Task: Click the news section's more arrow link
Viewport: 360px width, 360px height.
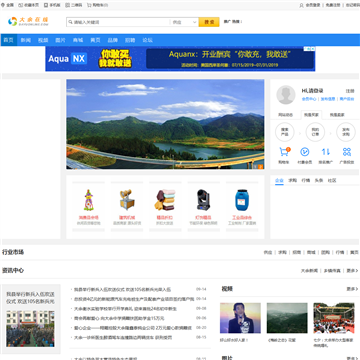Action: tap(352, 271)
